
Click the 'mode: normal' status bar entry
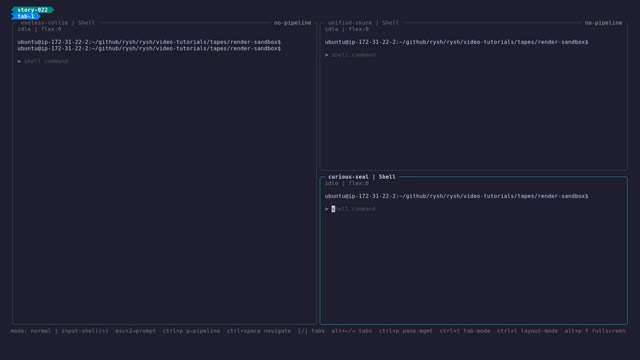click(x=31, y=331)
